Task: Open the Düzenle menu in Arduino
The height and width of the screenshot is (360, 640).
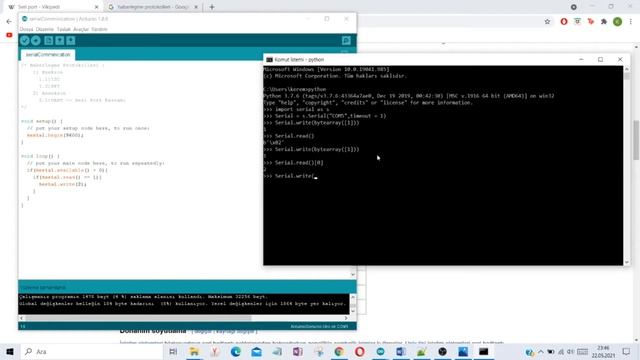Action: pos(44,29)
